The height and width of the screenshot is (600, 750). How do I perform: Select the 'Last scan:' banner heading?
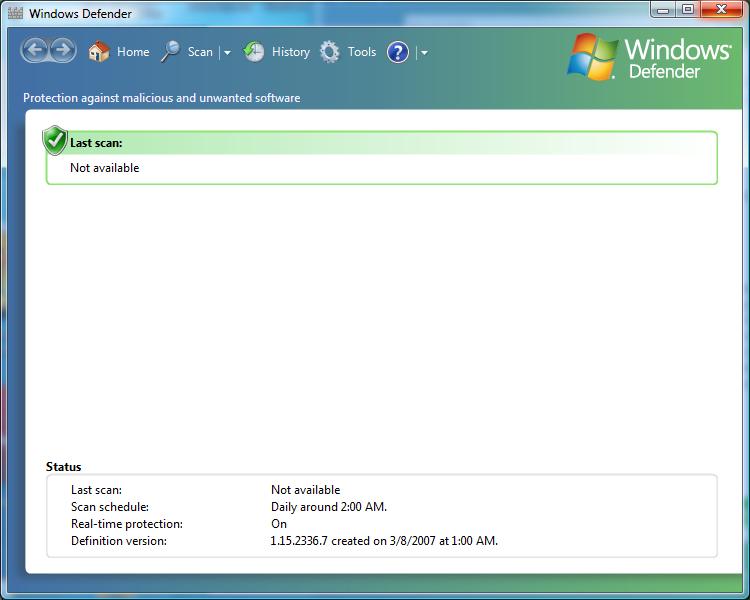96,143
